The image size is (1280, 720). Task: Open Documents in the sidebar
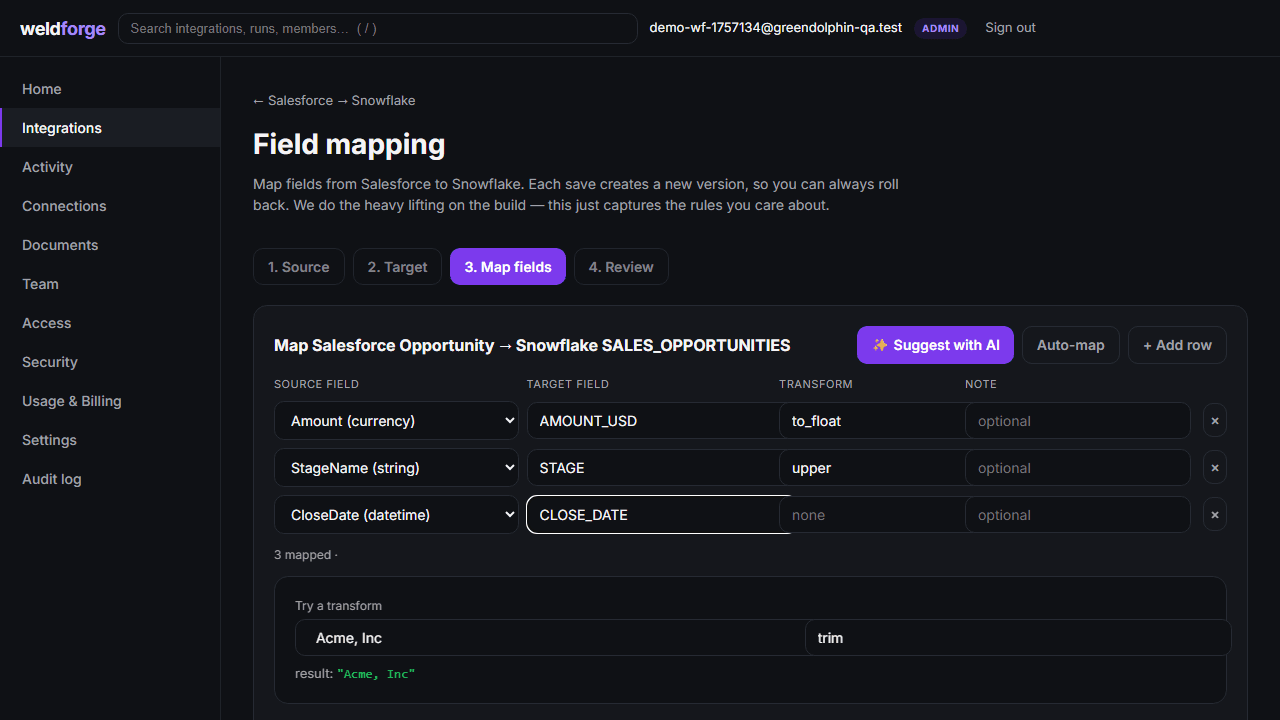coord(110,245)
